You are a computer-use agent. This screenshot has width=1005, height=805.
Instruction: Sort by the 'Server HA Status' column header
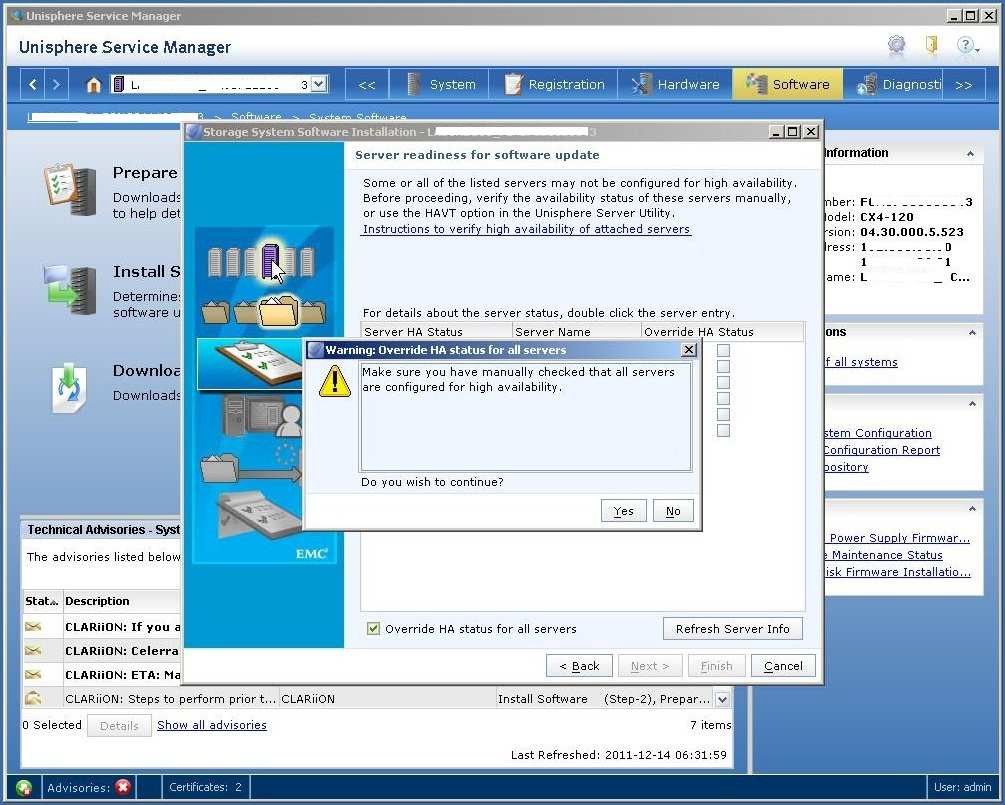436,331
